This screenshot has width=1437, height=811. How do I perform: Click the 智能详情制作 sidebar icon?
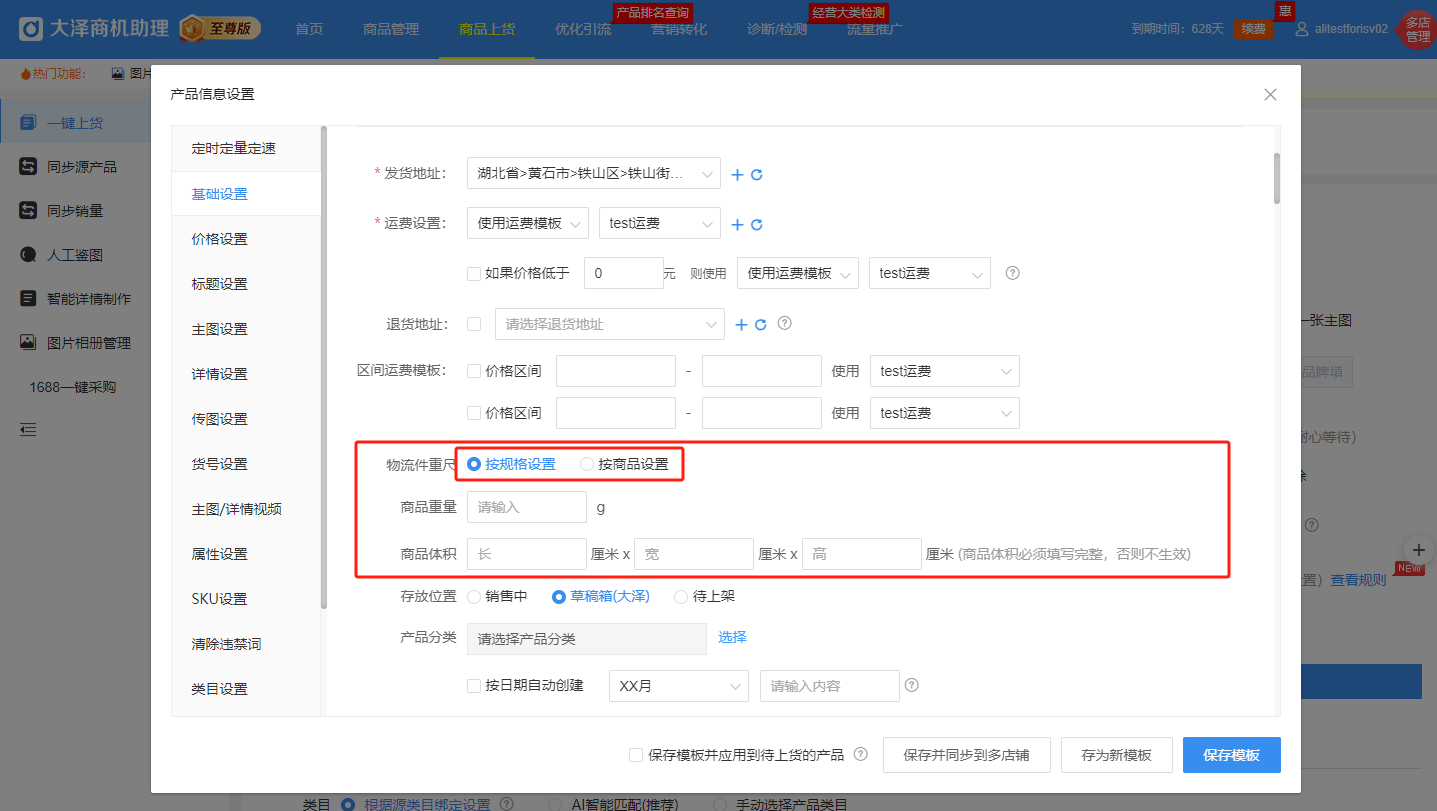point(28,299)
